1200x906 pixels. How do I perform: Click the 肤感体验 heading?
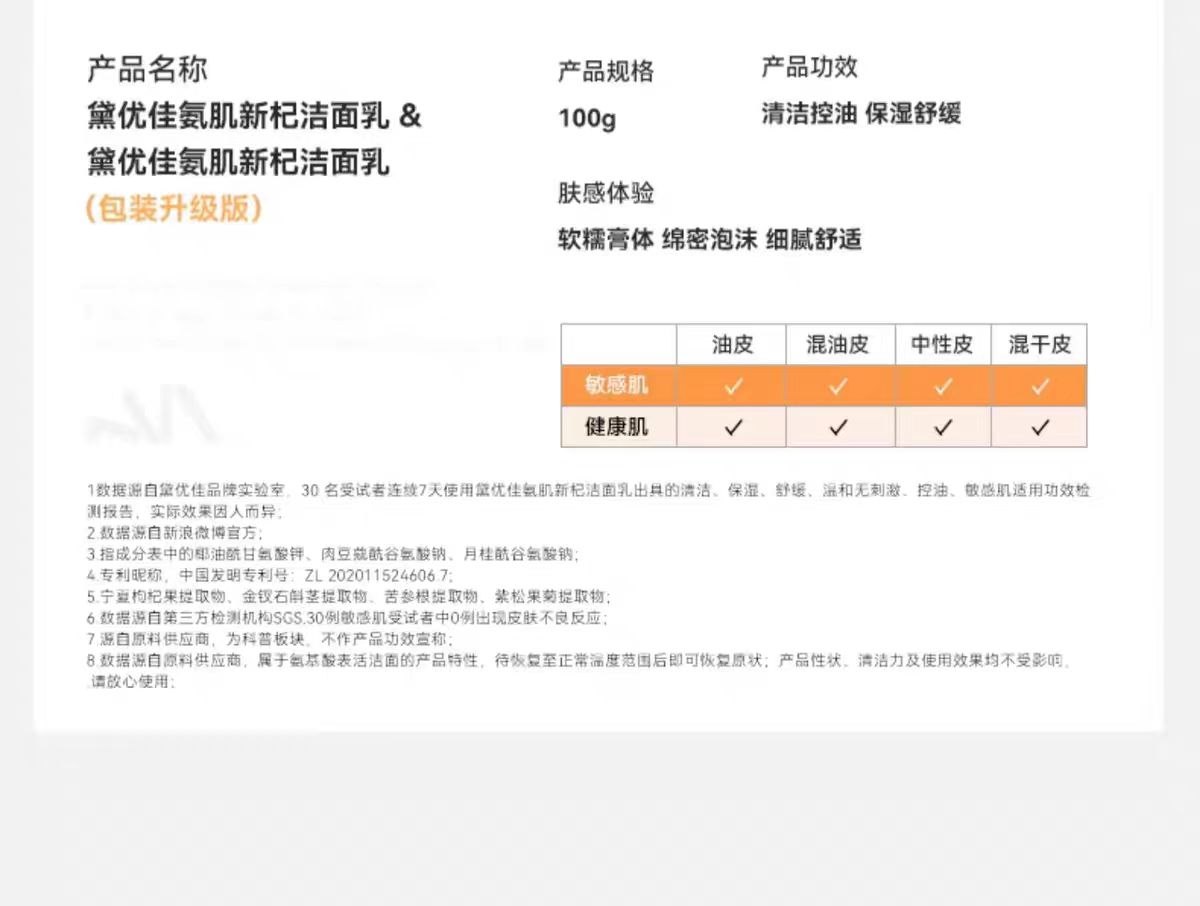[606, 192]
